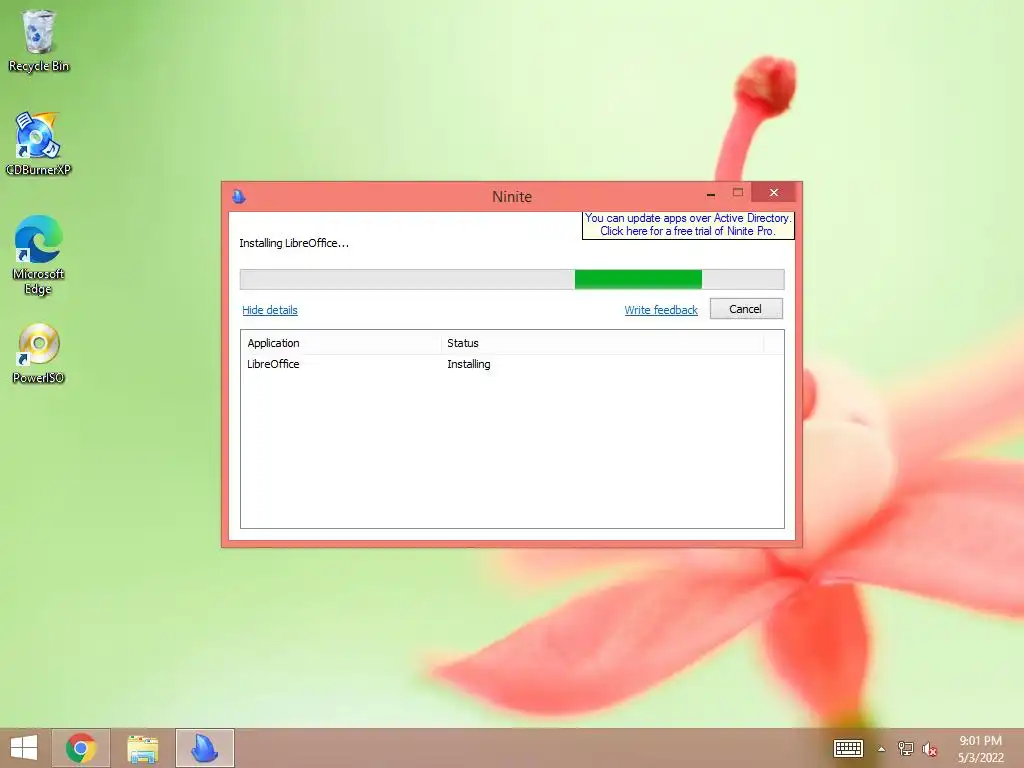Click the Application column header
This screenshot has height=768, width=1024.
pyautogui.click(x=341, y=343)
